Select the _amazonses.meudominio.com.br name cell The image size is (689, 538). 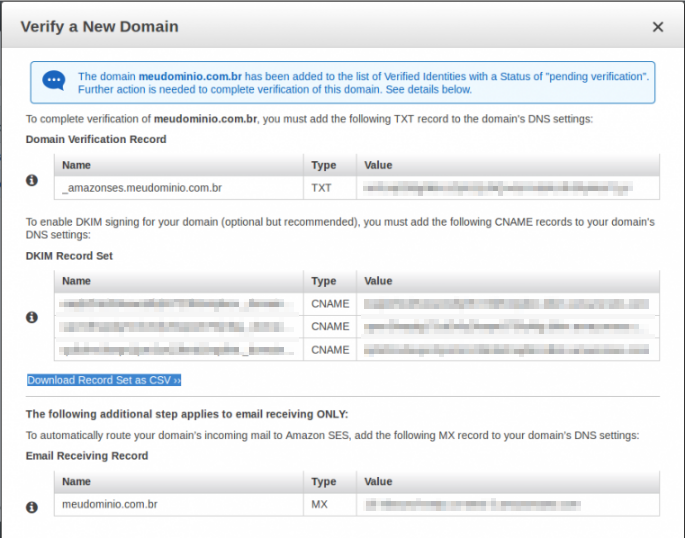[142, 187]
